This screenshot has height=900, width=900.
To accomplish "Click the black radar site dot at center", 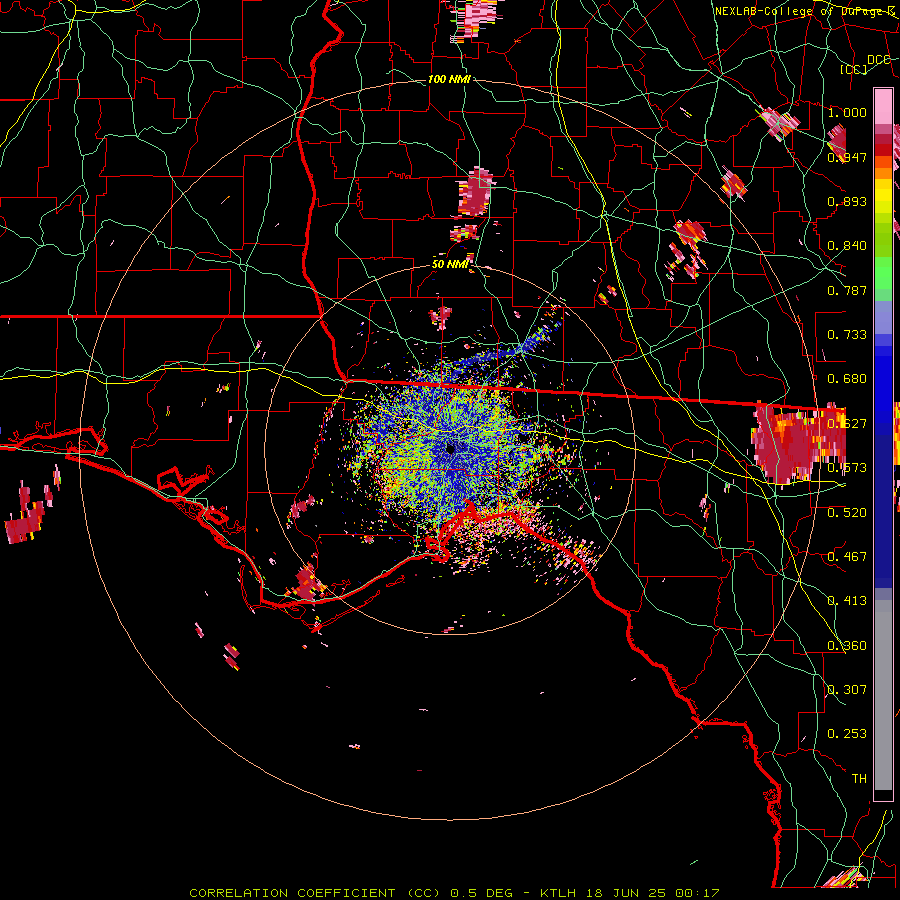I will [451, 448].
